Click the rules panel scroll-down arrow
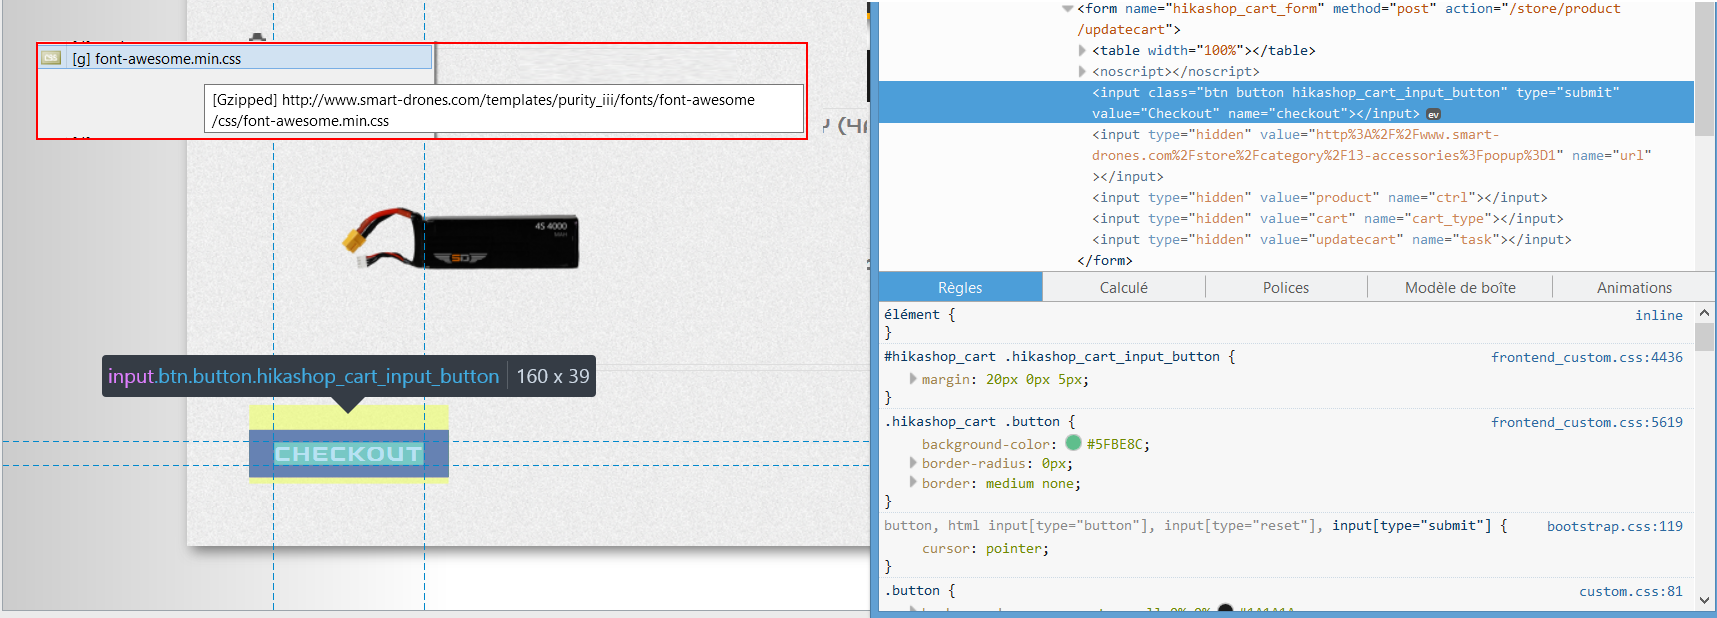This screenshot has width=1717, height=618. (x=1705, y=600)
